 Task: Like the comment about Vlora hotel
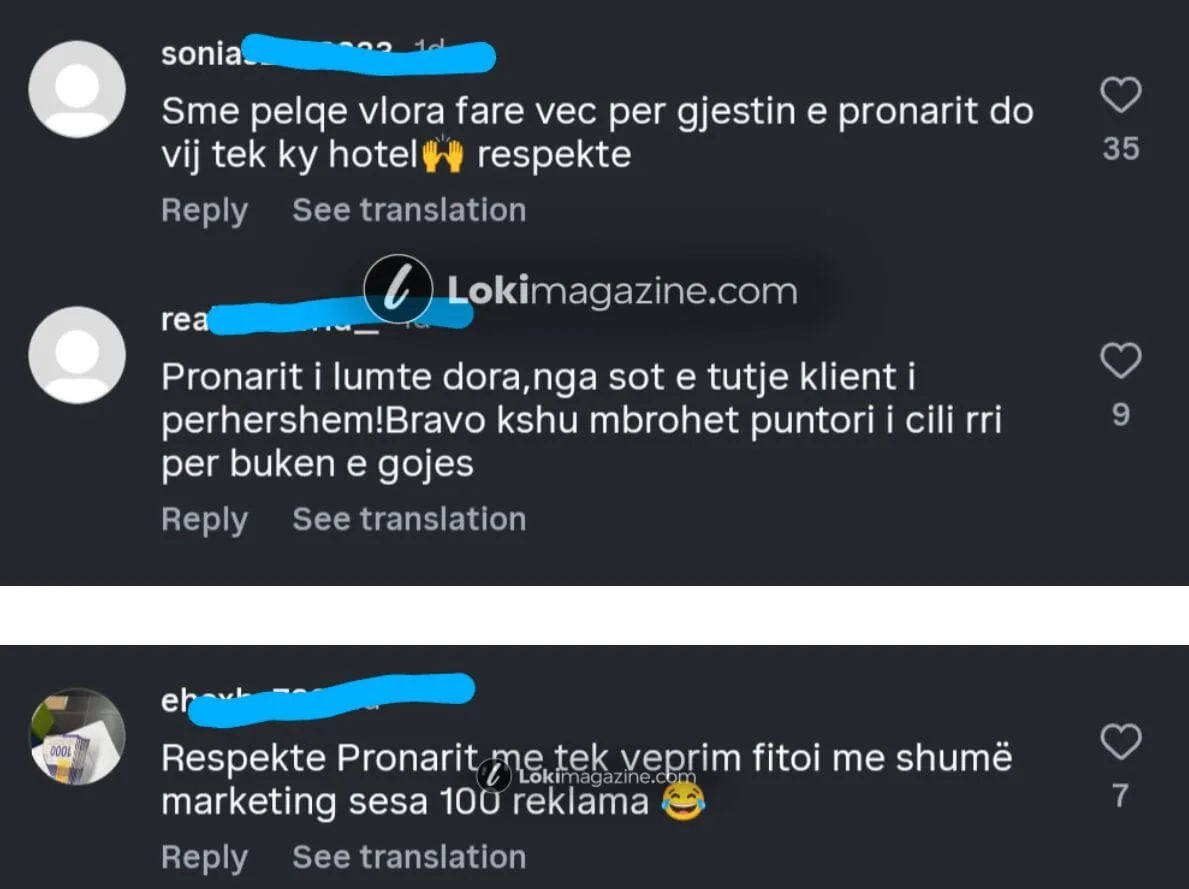(1120, 96)
